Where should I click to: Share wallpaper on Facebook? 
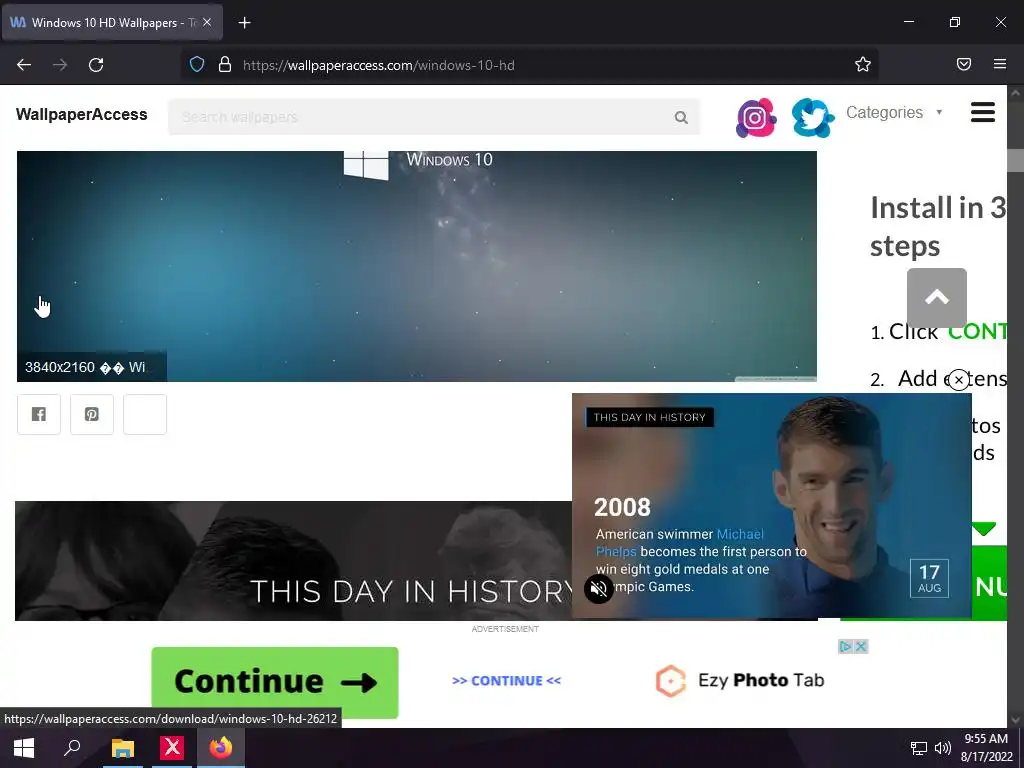coord(39,414)
